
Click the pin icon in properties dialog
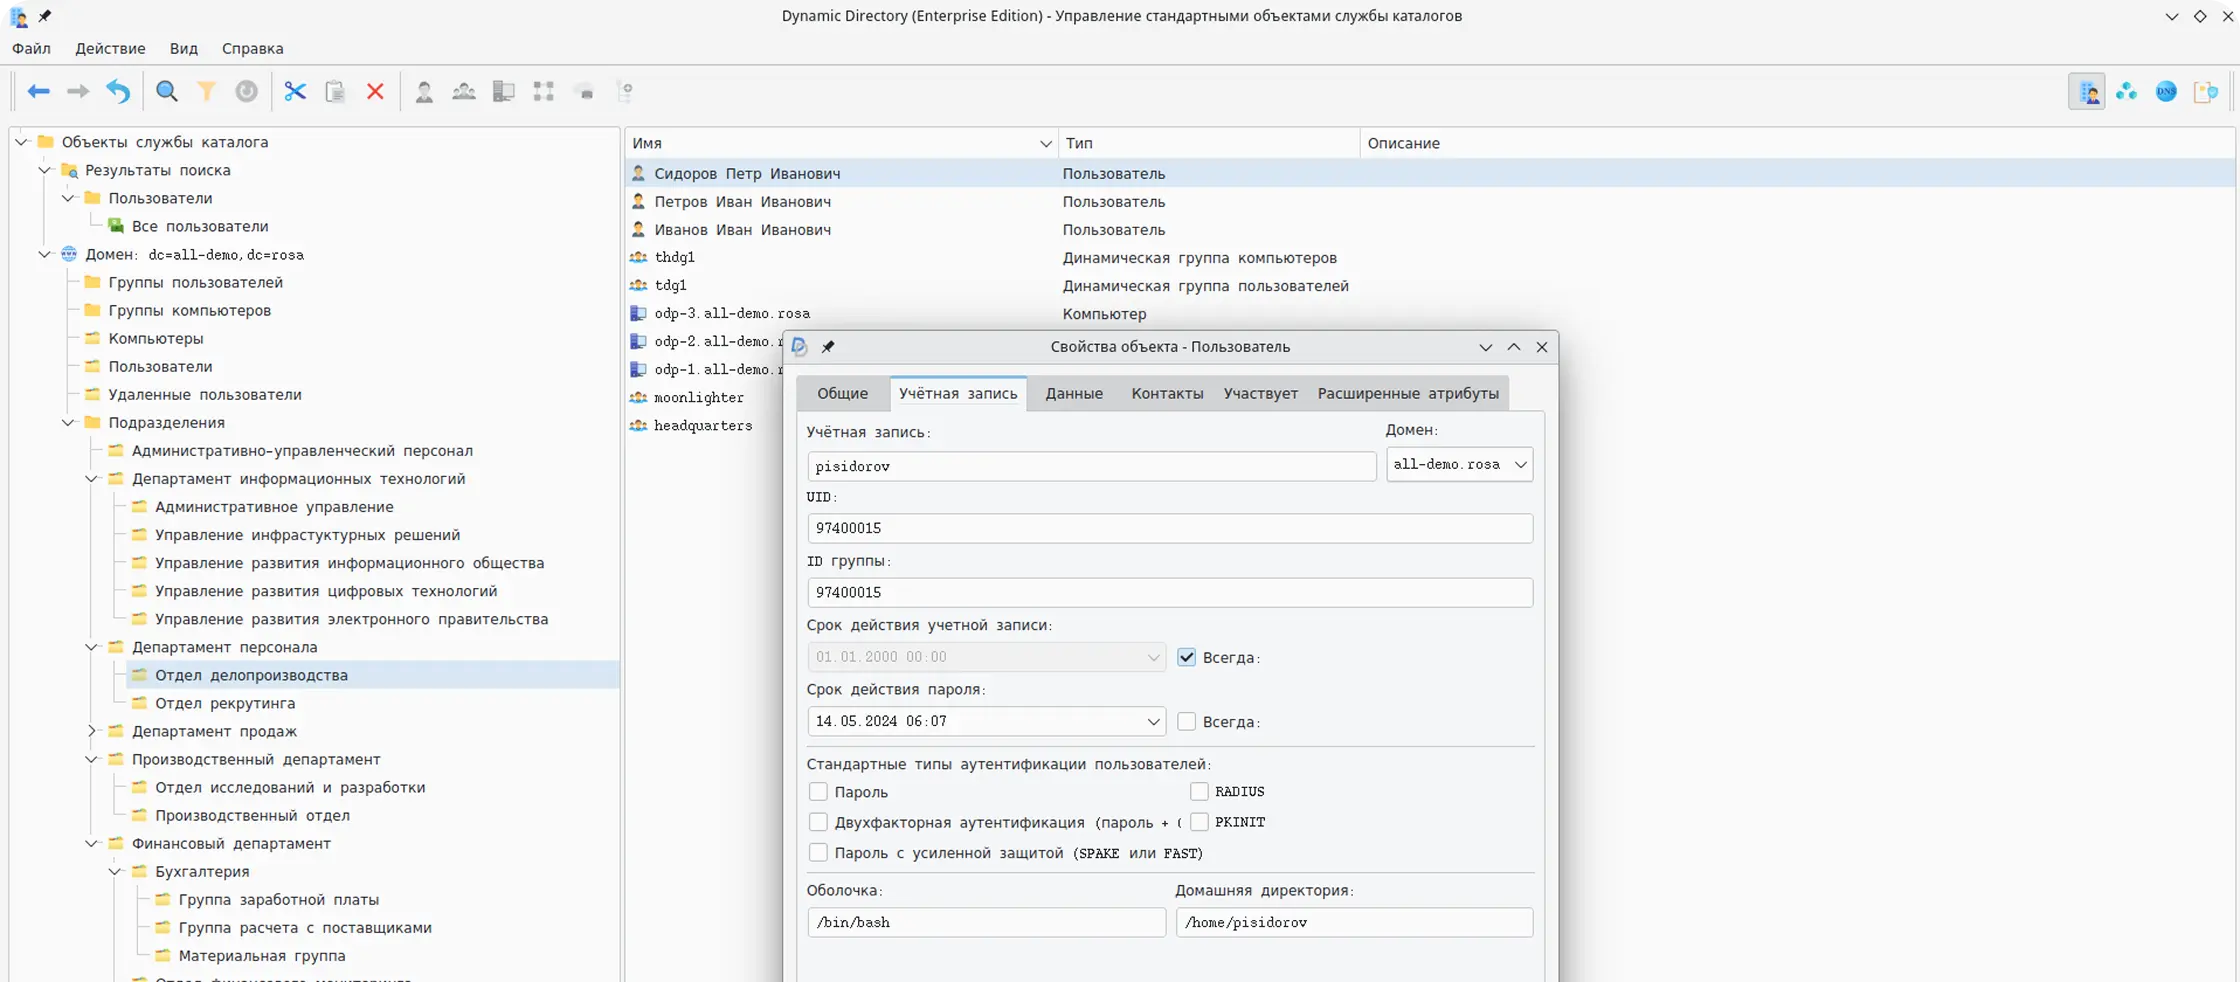pos(828,347)
